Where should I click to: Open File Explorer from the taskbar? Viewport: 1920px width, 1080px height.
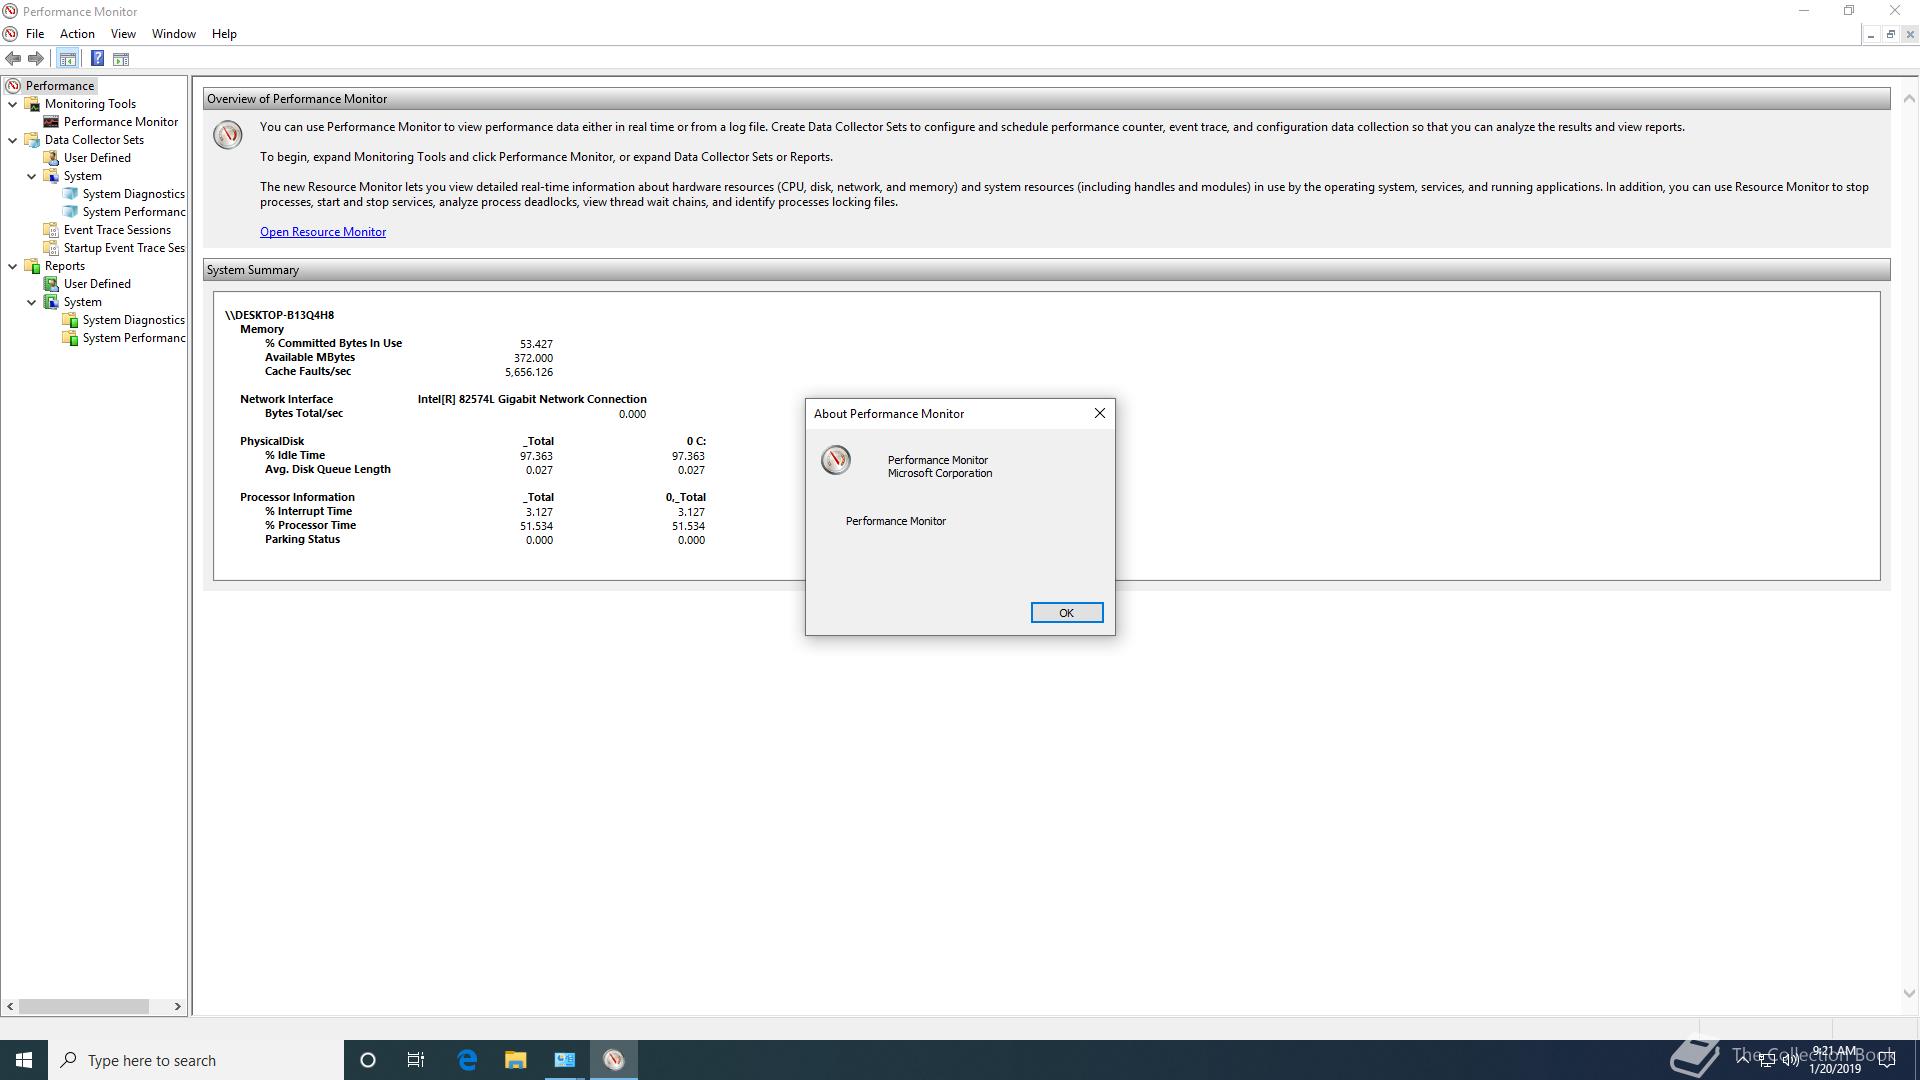516,1060
